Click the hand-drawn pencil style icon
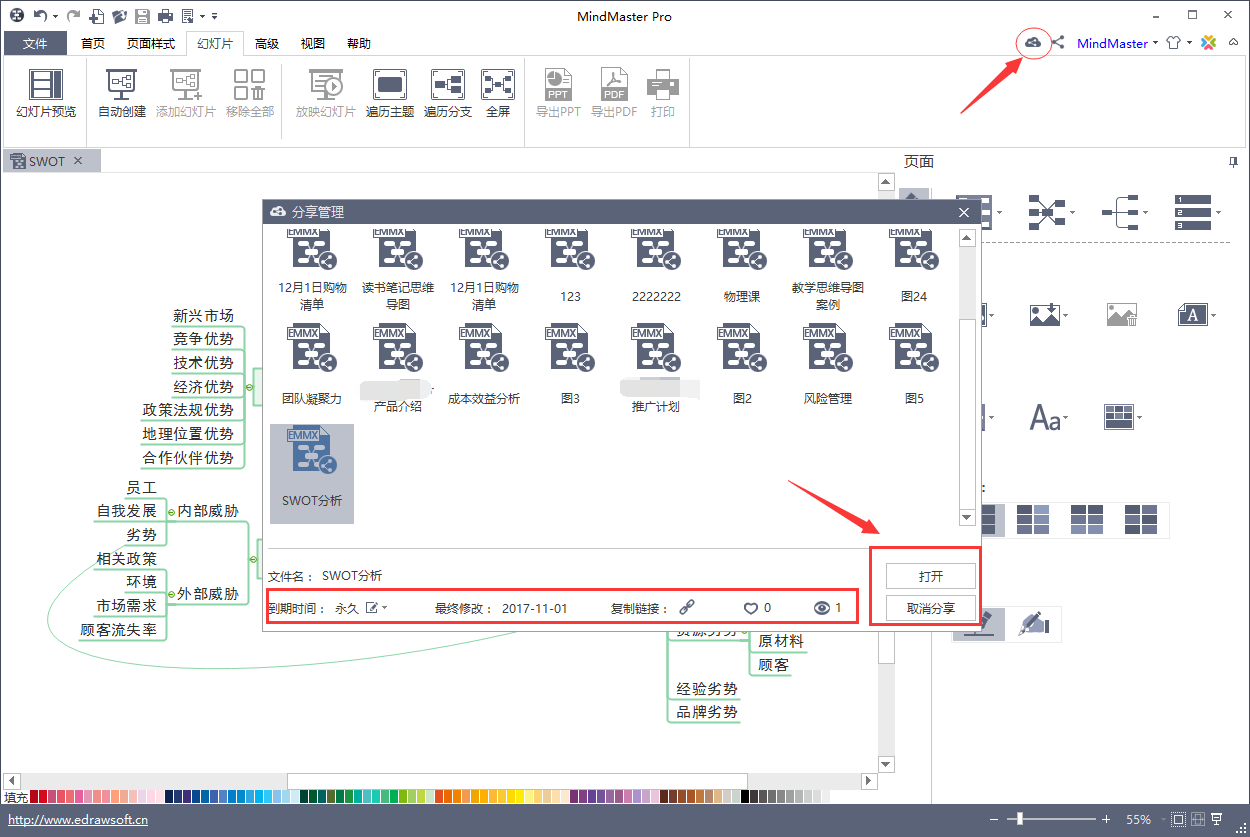Screen dimensions: 1250x837 1033,624
